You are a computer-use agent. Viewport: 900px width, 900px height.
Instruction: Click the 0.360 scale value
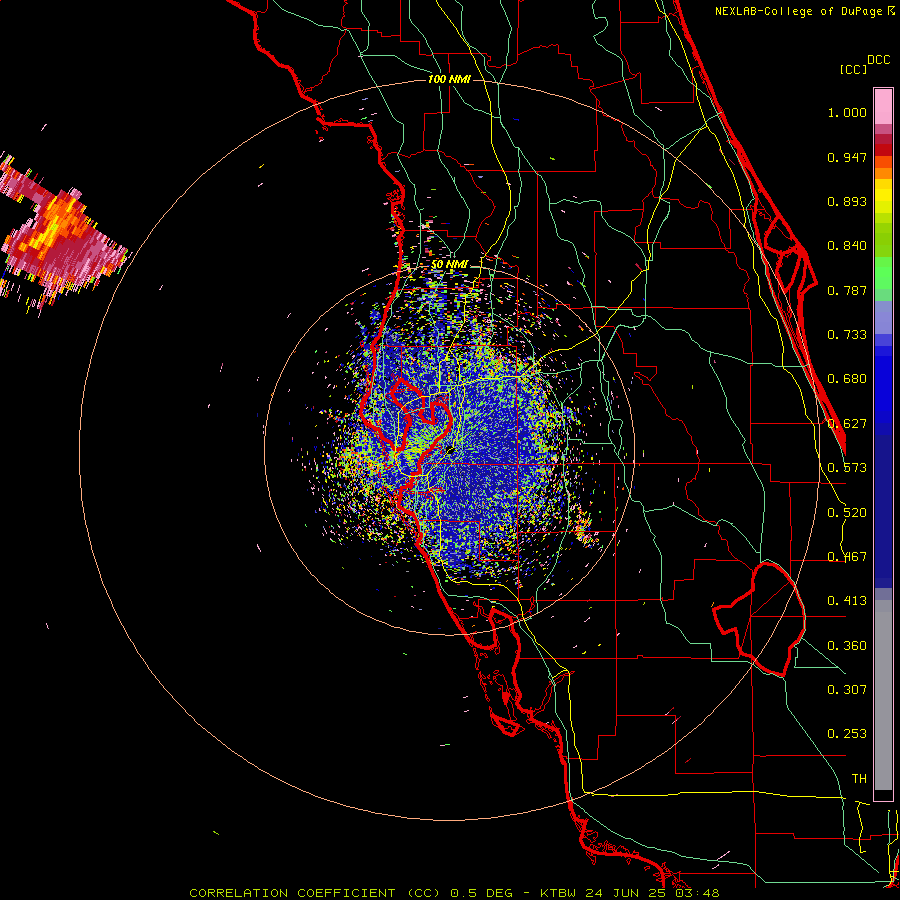coord(847,646)
